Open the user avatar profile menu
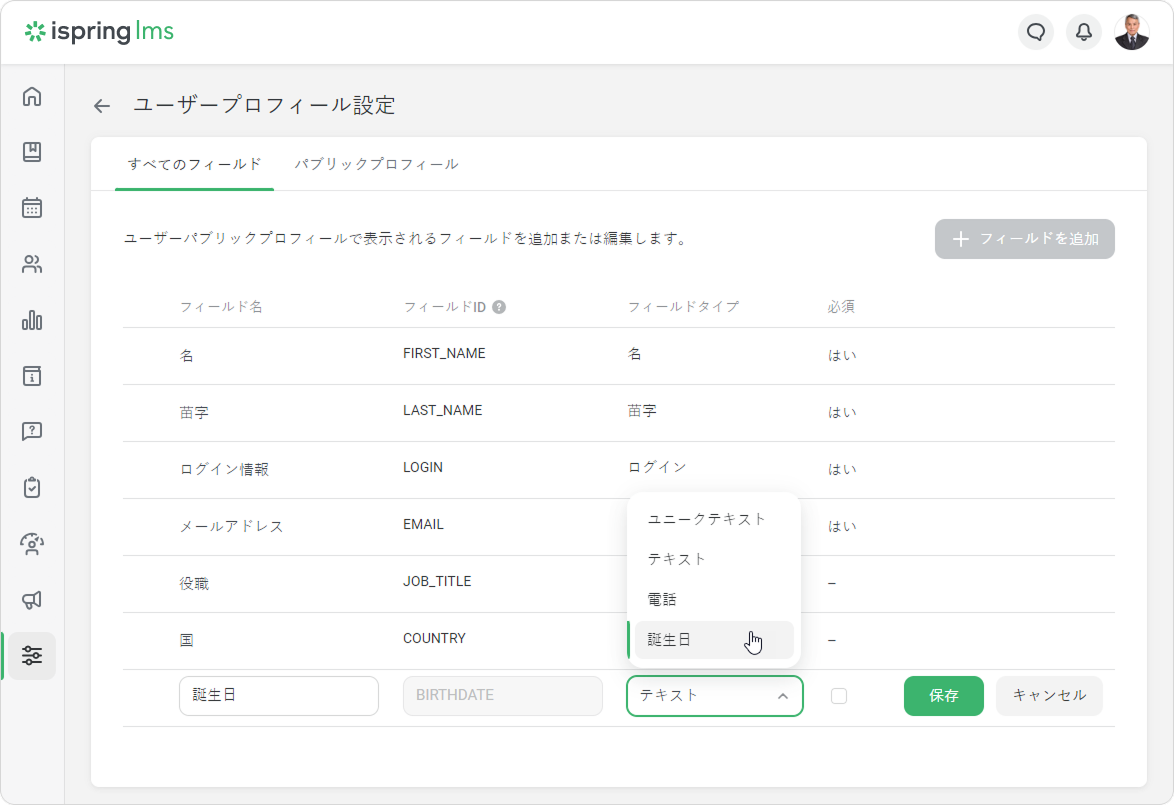 (x=1132, y=32)
